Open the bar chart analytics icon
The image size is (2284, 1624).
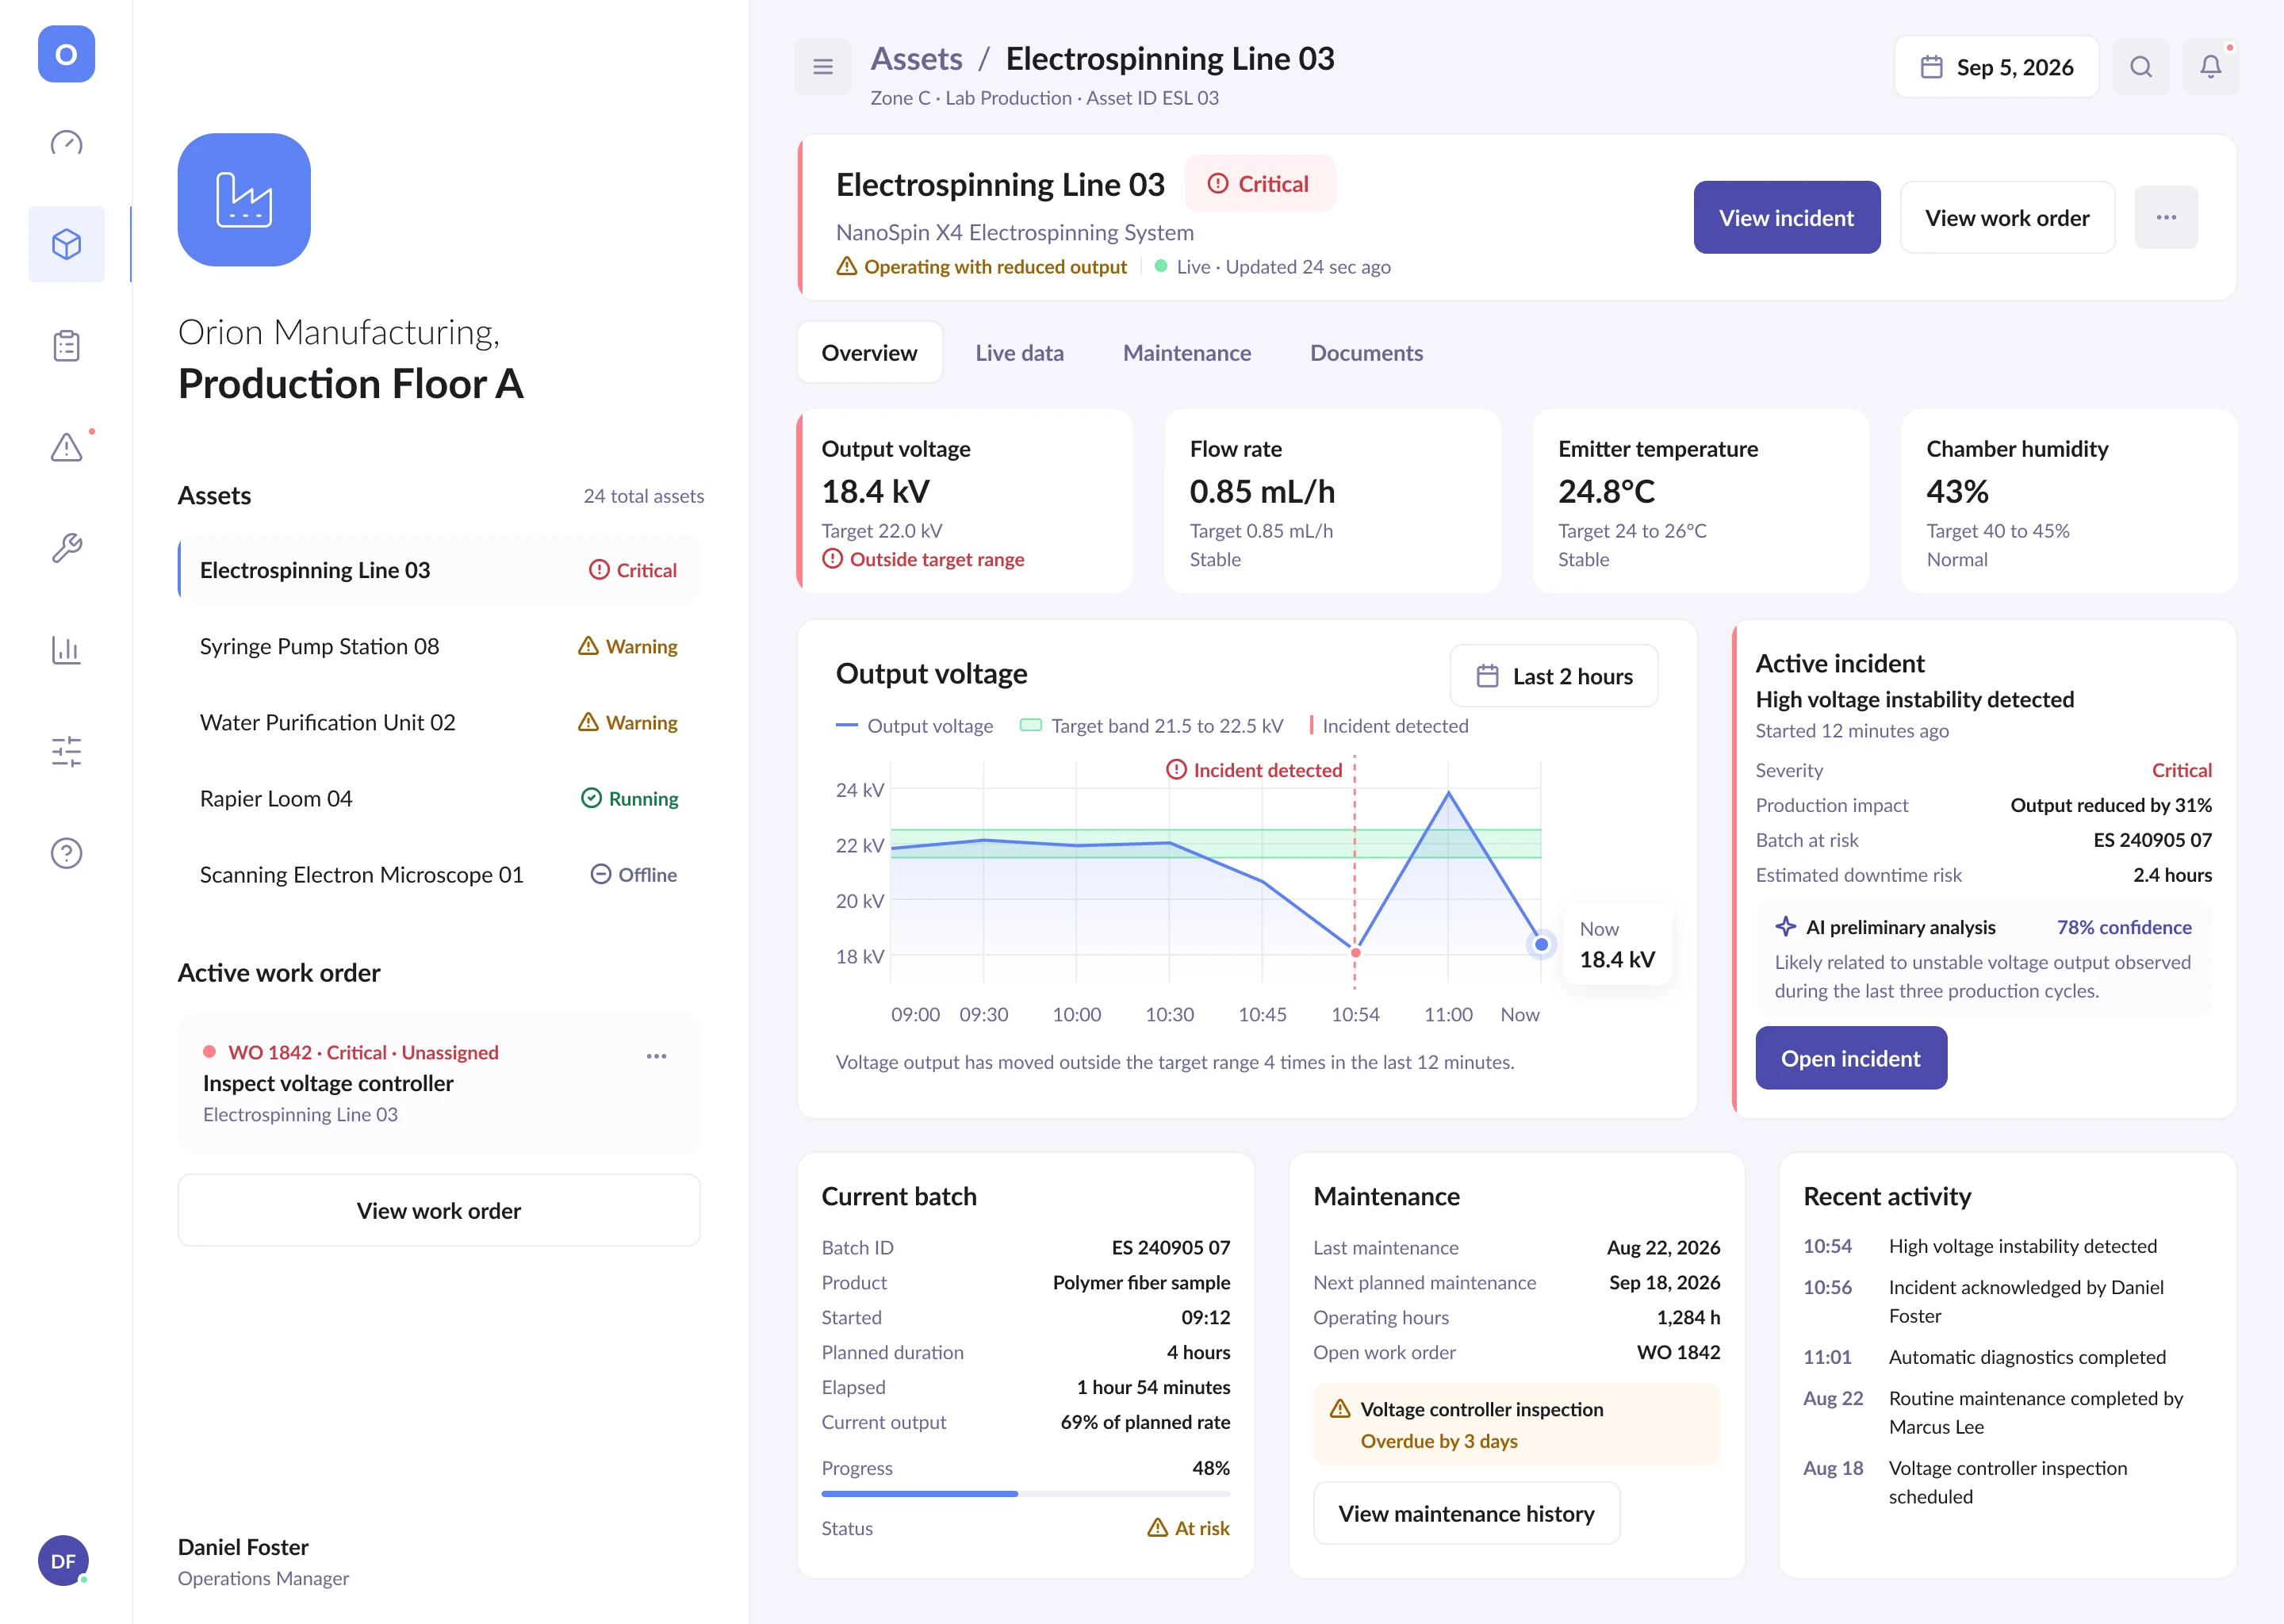point(66,650)
